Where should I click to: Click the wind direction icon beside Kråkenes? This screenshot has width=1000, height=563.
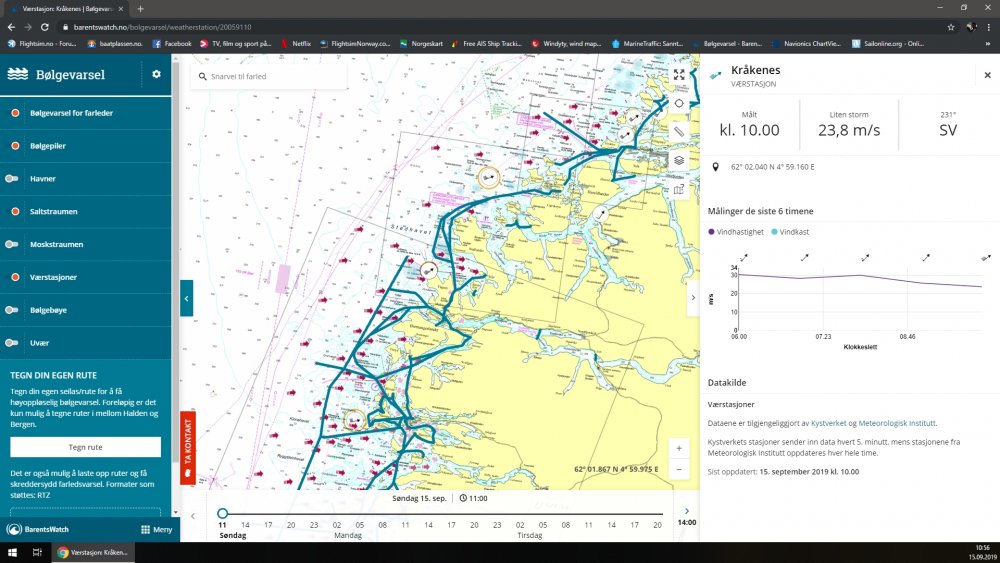(716, 75)
